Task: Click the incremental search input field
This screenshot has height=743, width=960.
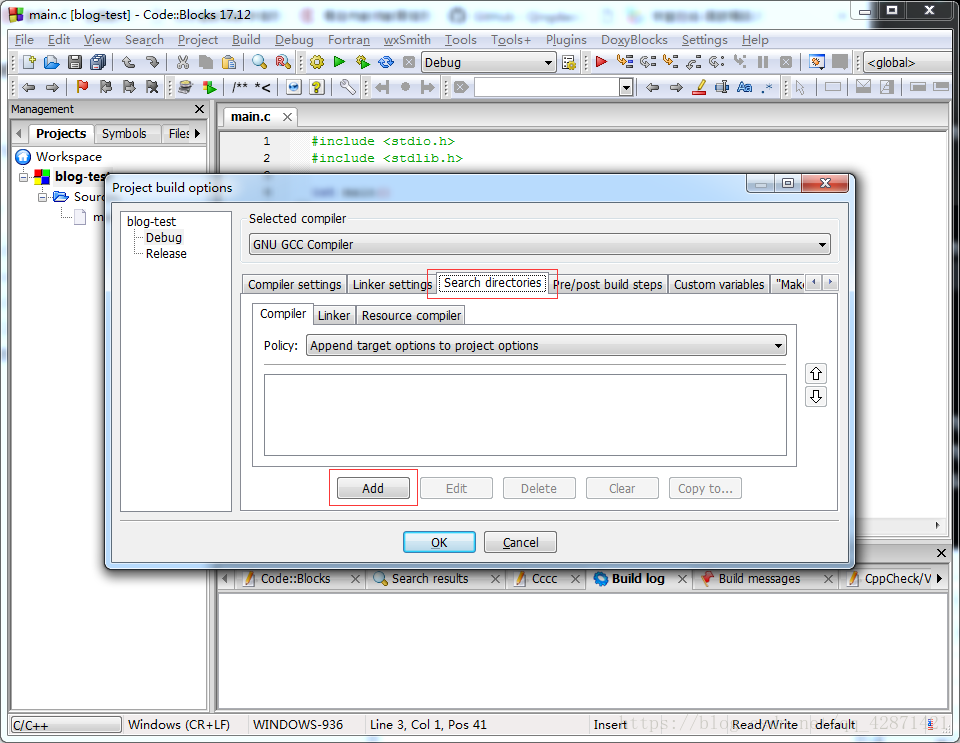Action: (547, 88)
